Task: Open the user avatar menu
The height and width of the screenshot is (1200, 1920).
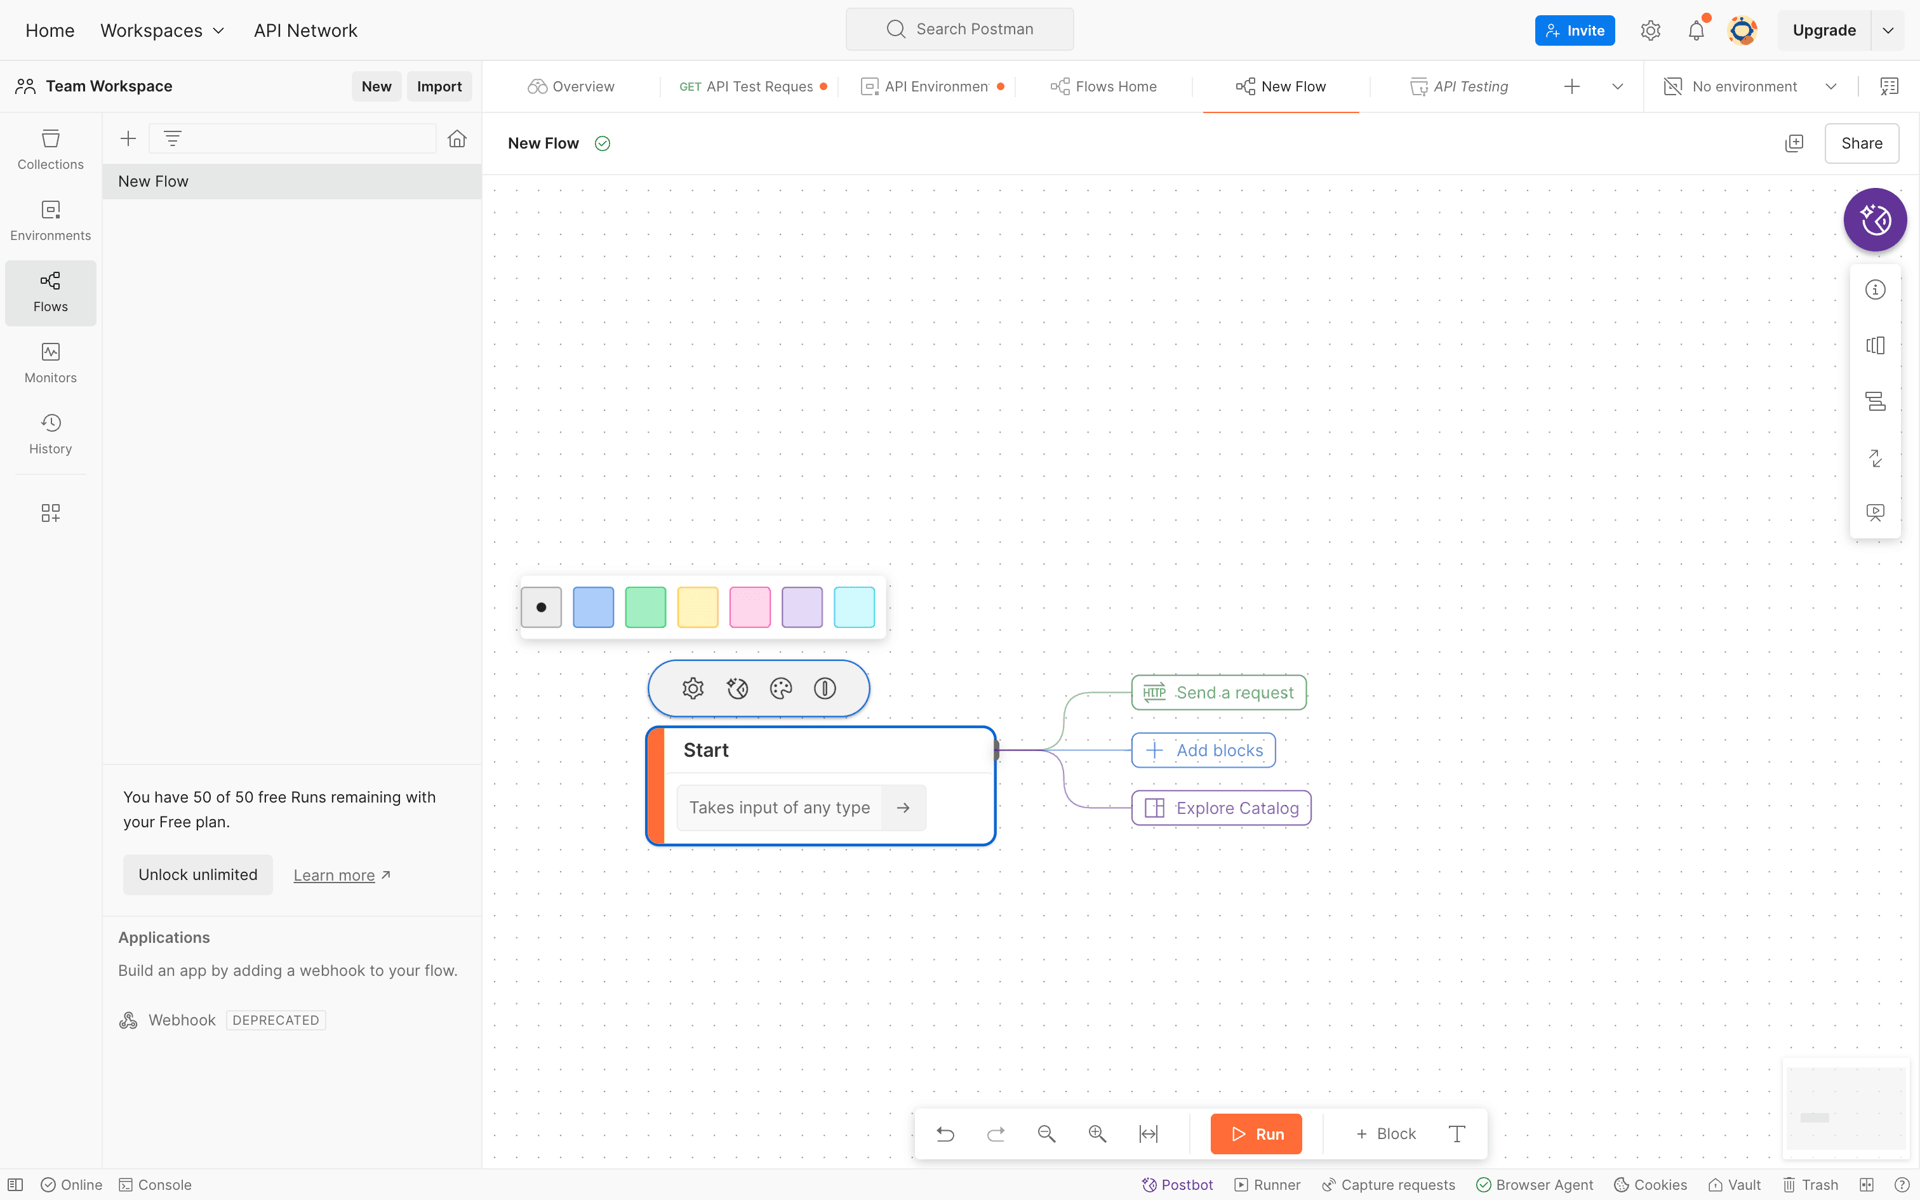Action: (1742, 31)
